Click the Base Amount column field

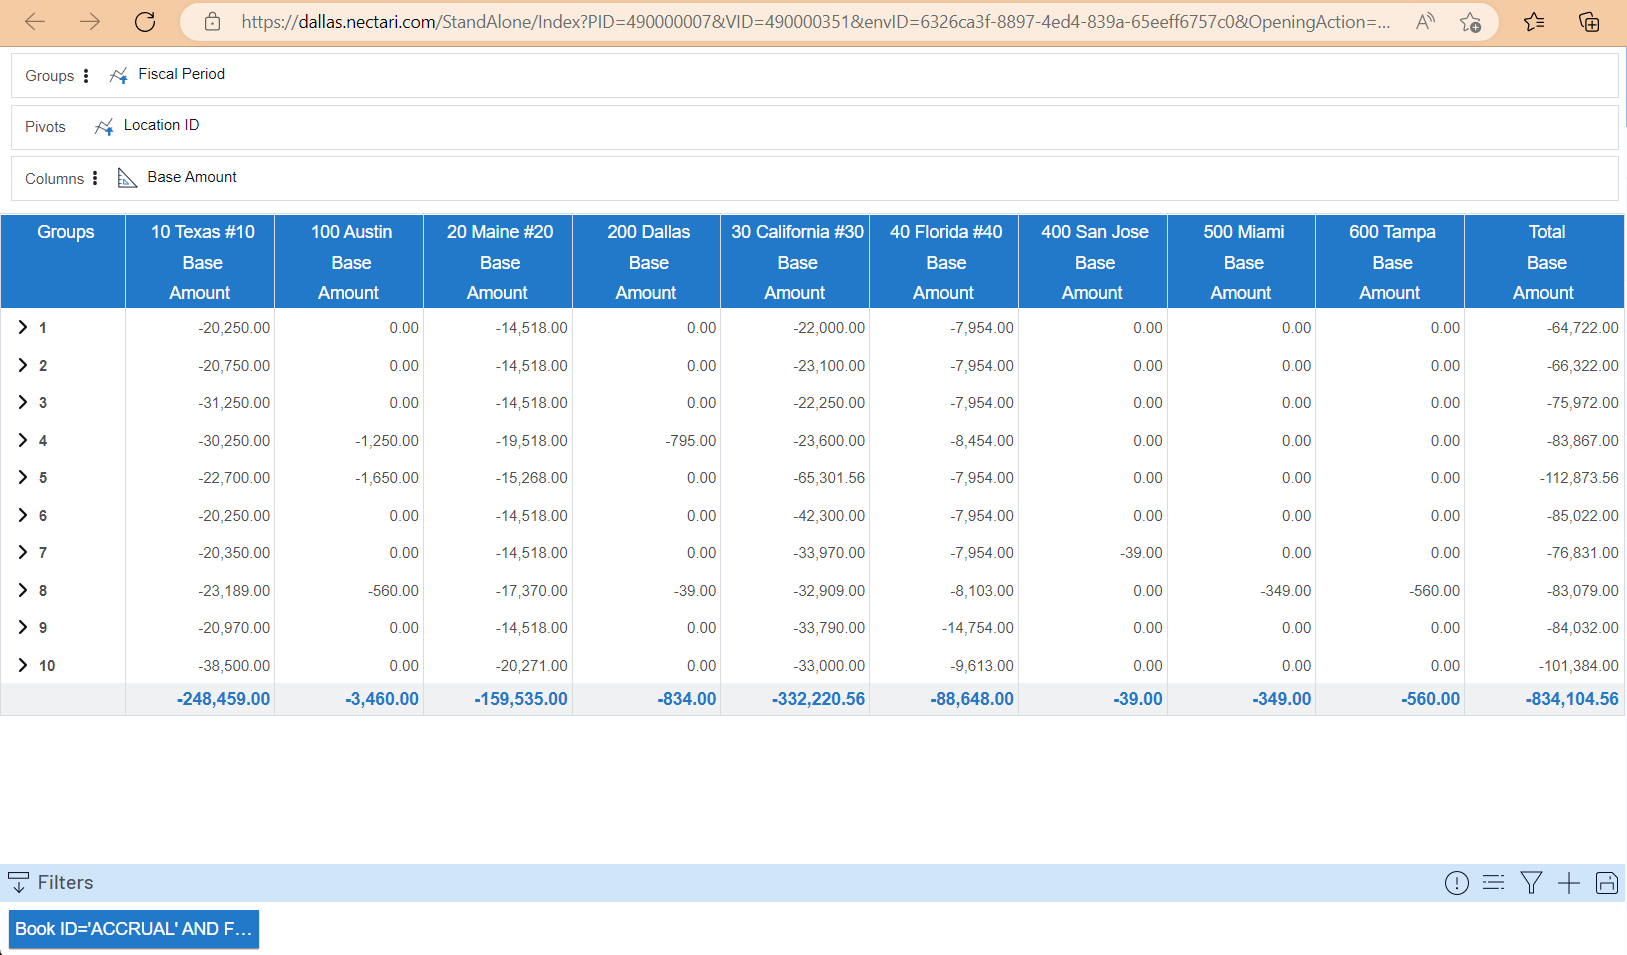pyautogui.click(x=191, y=177)
